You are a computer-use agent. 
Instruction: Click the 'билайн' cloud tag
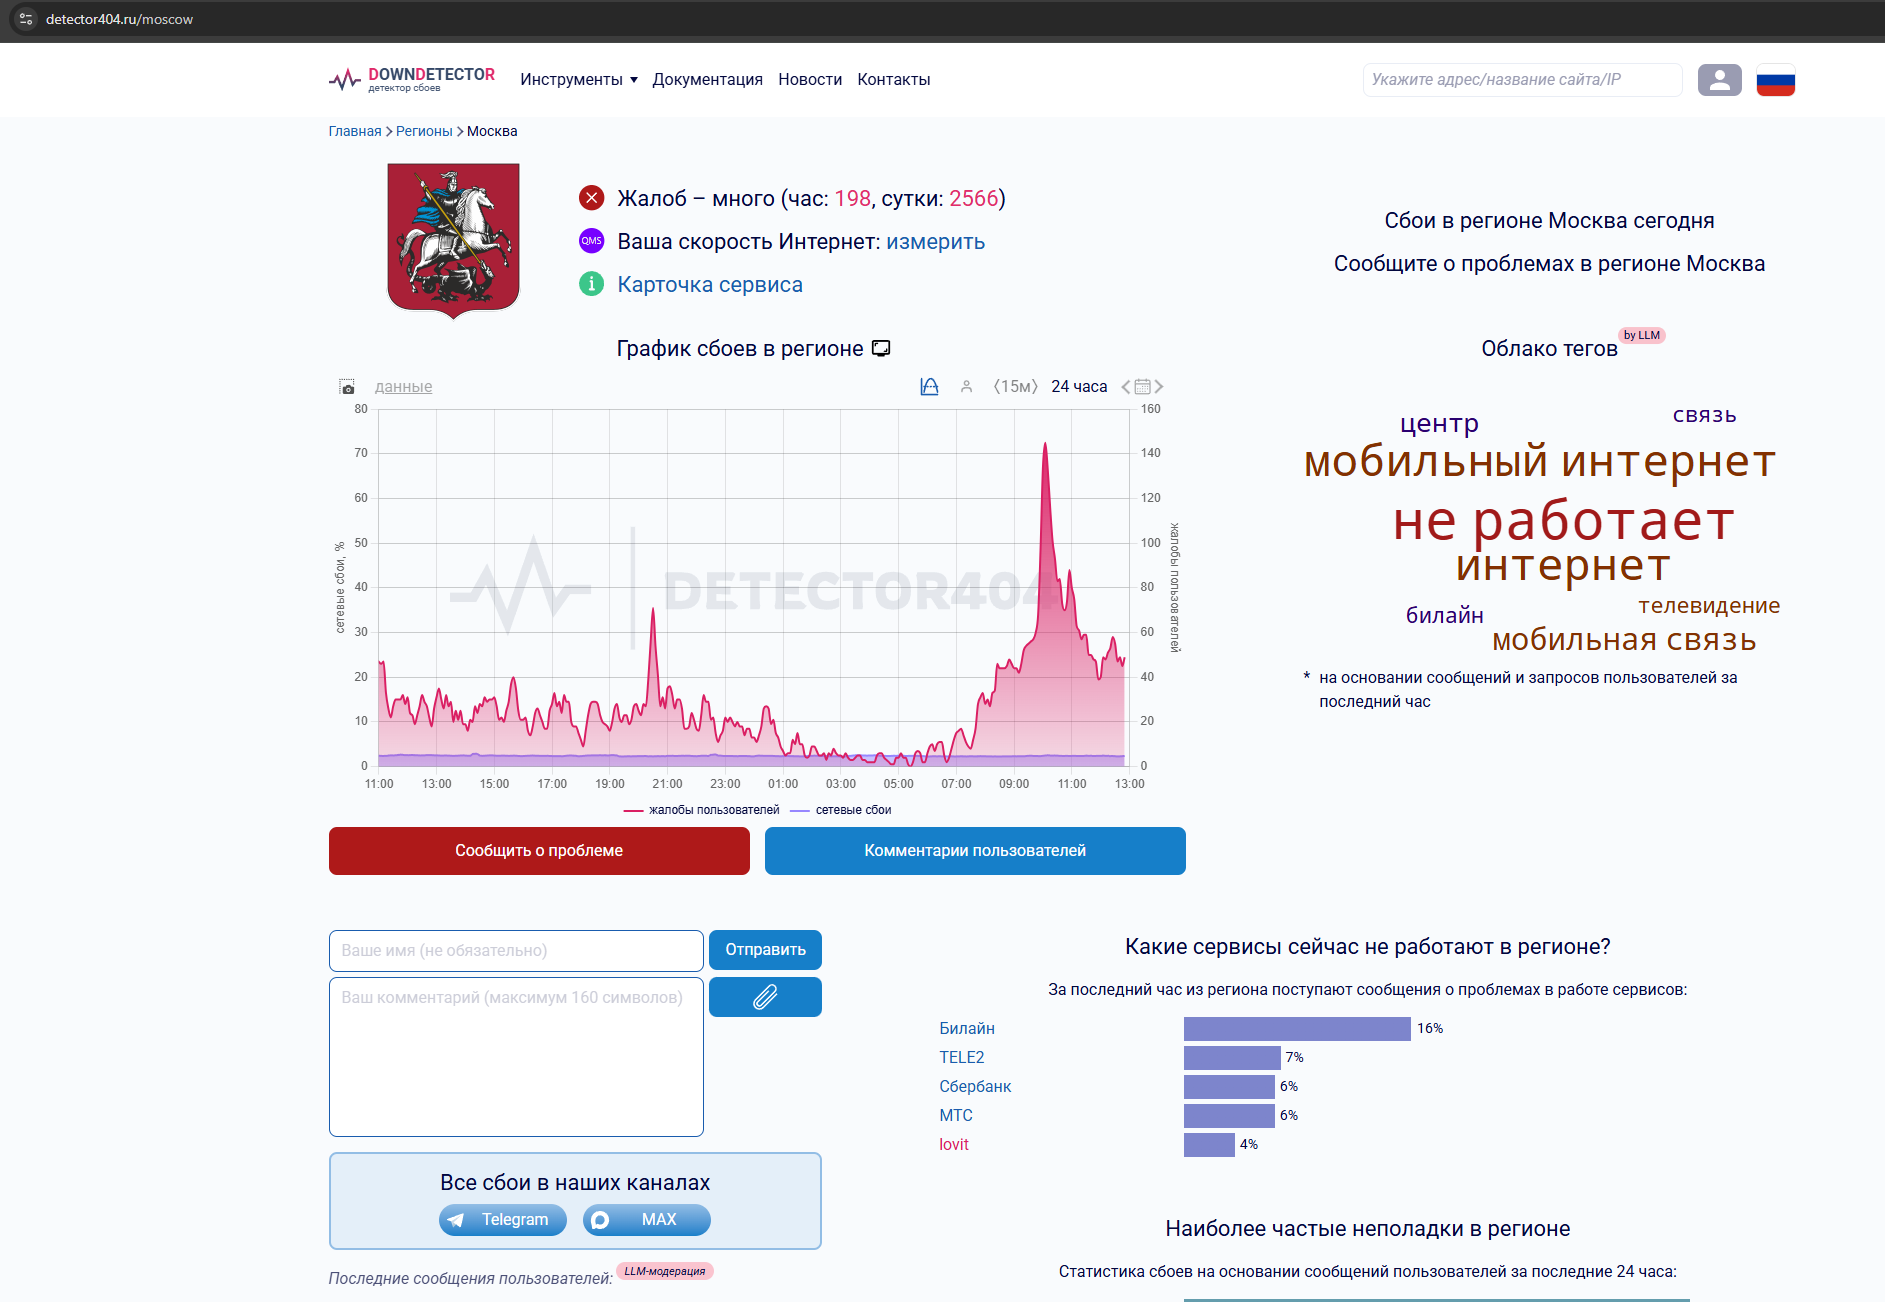(x=1444, y=616)
